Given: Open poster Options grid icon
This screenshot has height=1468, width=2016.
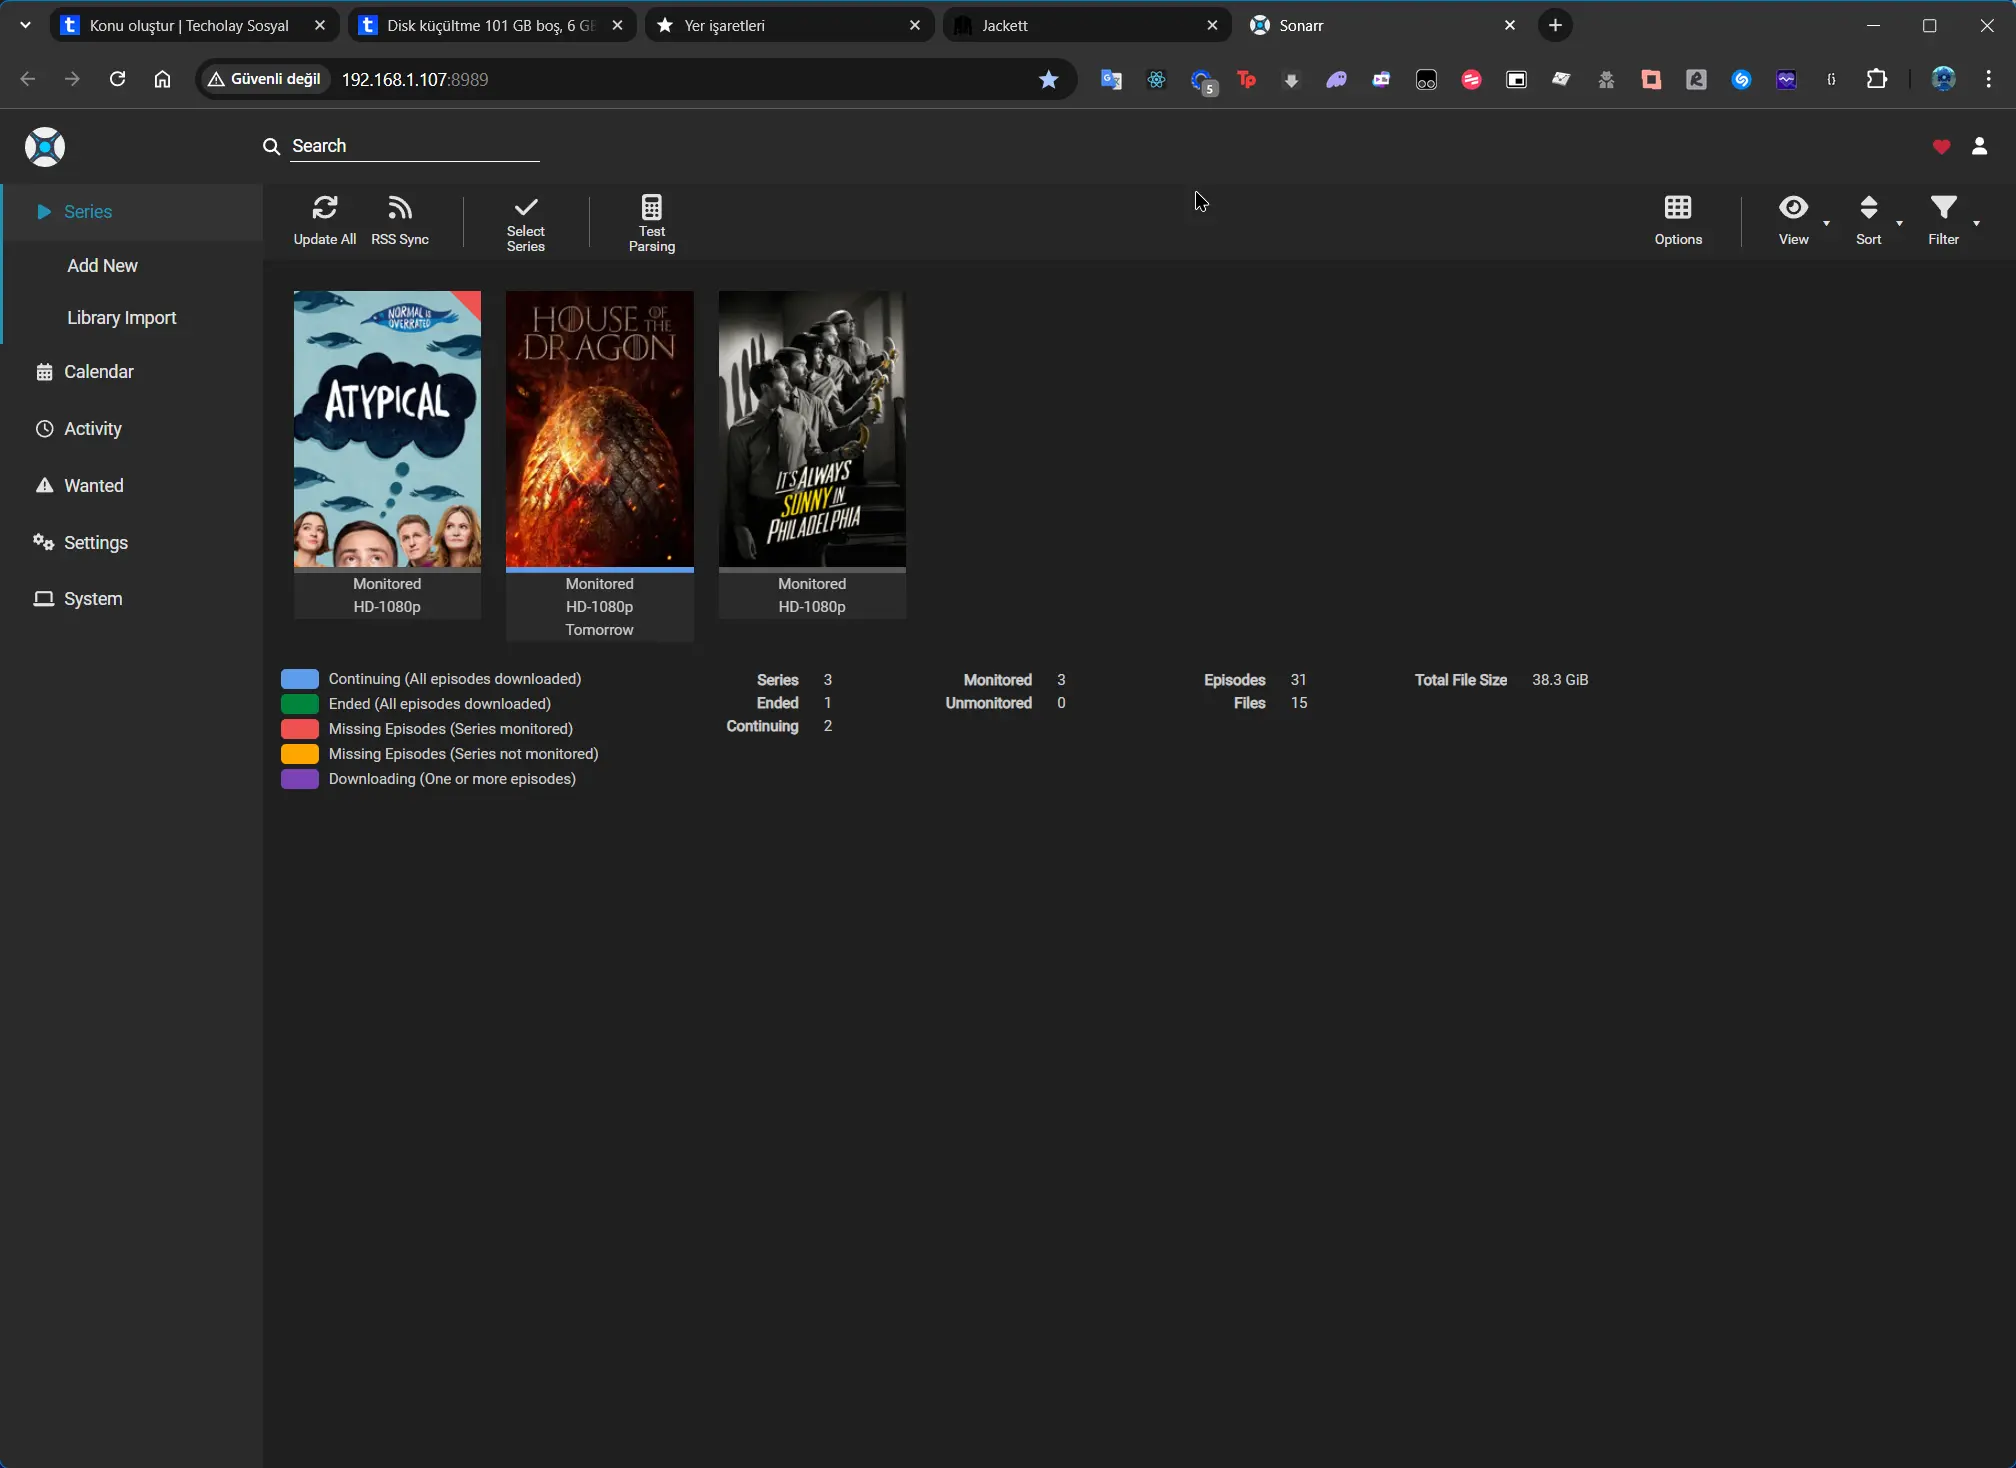Looking at the screenshot, I should tap(1678, 208).
